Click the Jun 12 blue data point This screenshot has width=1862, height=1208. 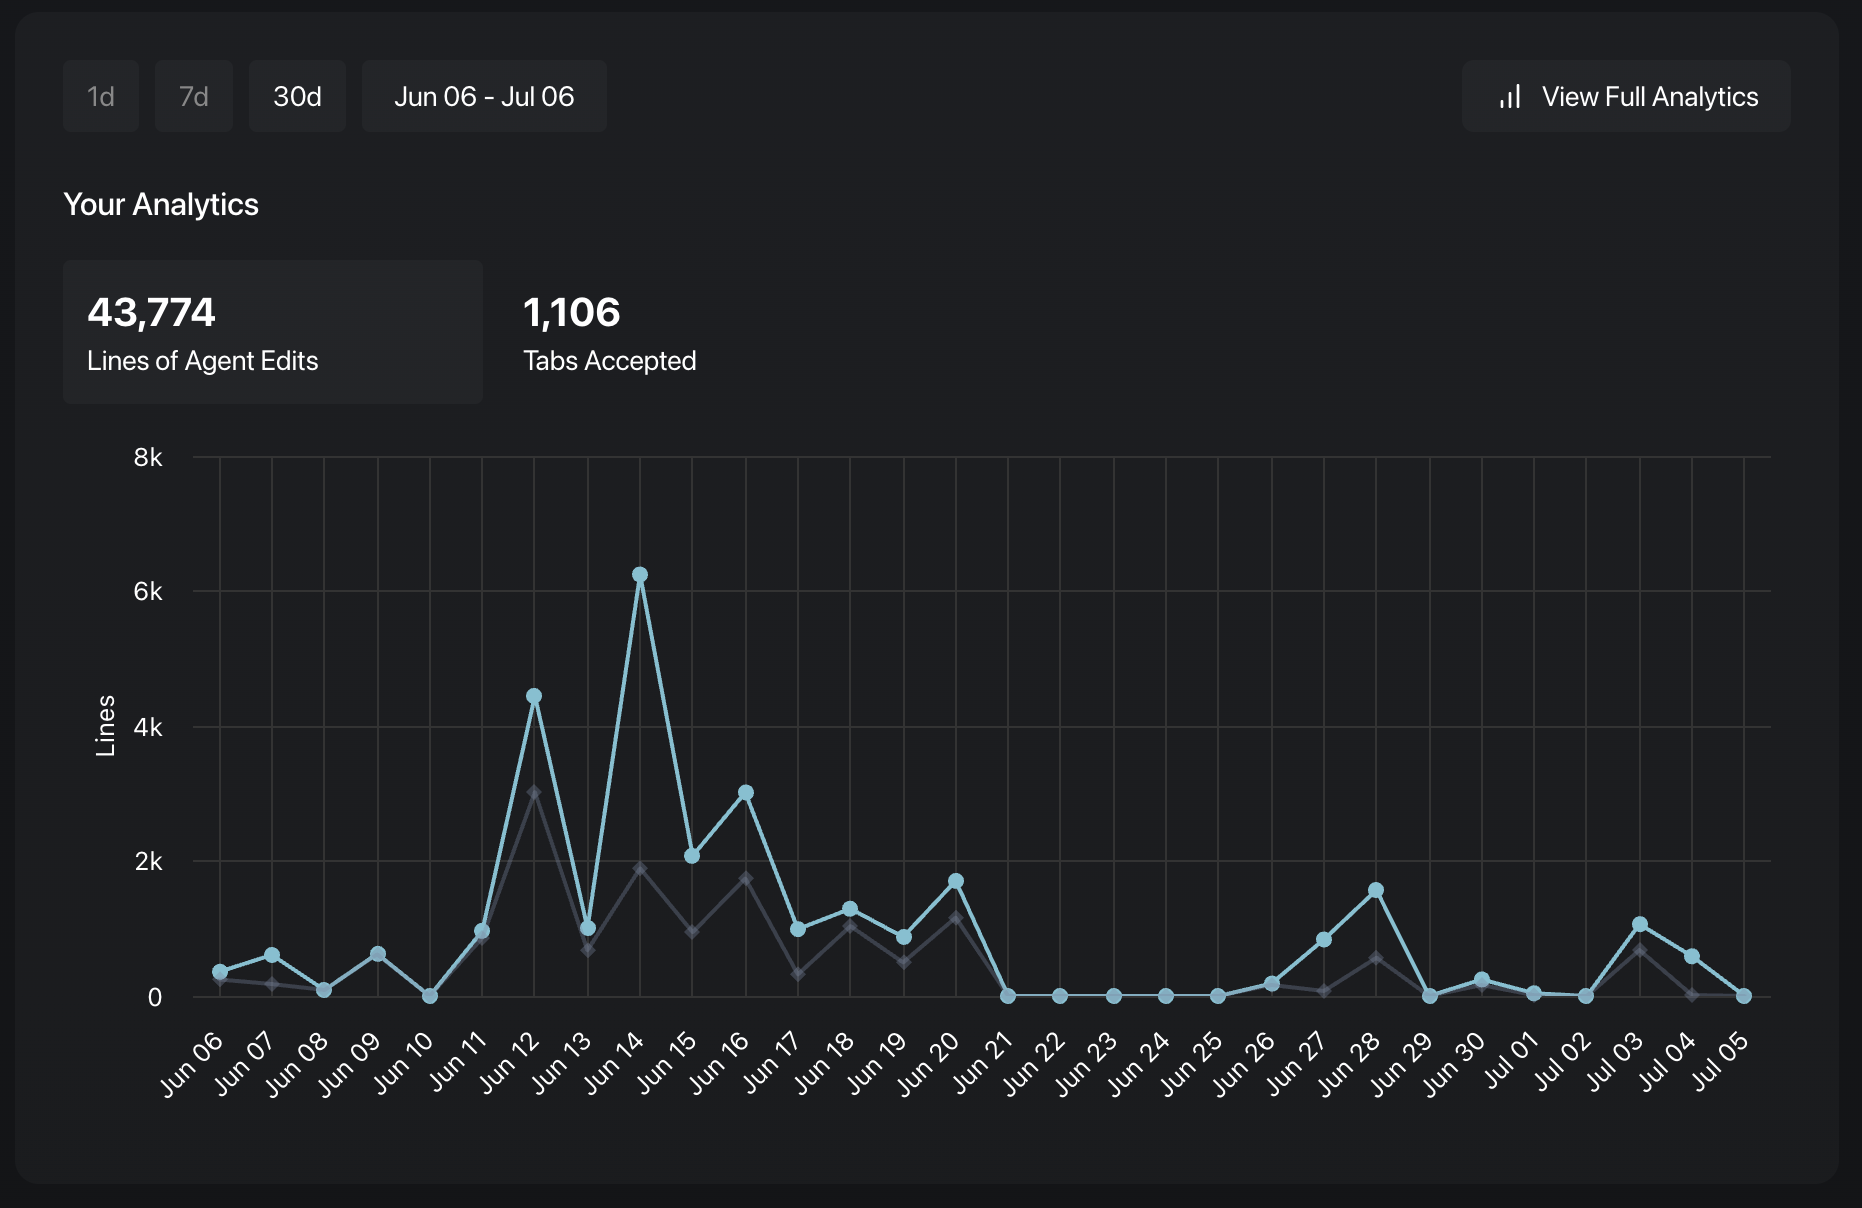(x=534, y=696)
